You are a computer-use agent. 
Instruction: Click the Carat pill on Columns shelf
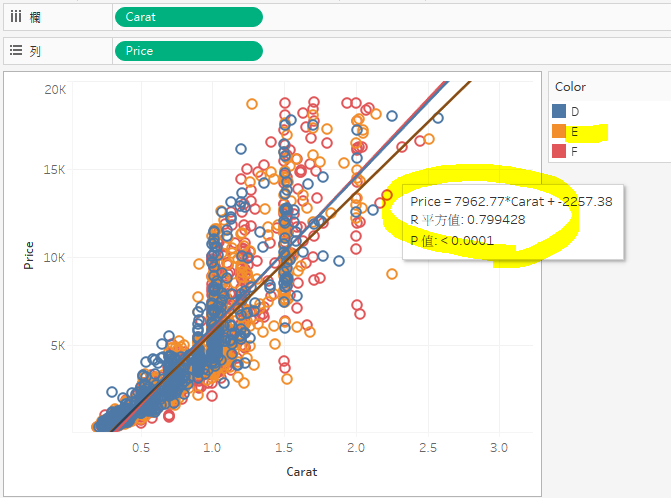click(x=189, y=17)
